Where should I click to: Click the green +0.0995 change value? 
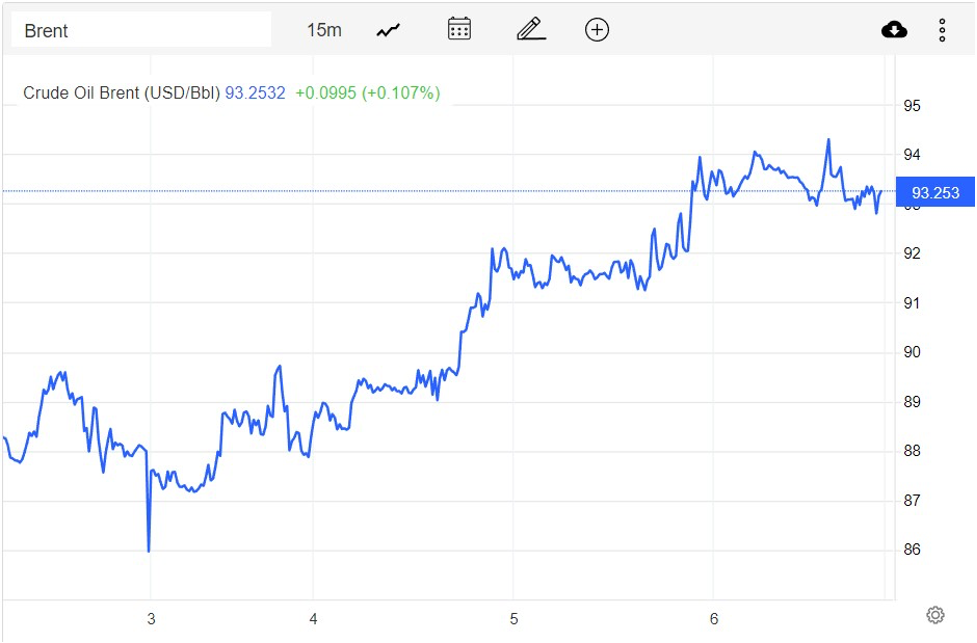[x=325, y=93]
